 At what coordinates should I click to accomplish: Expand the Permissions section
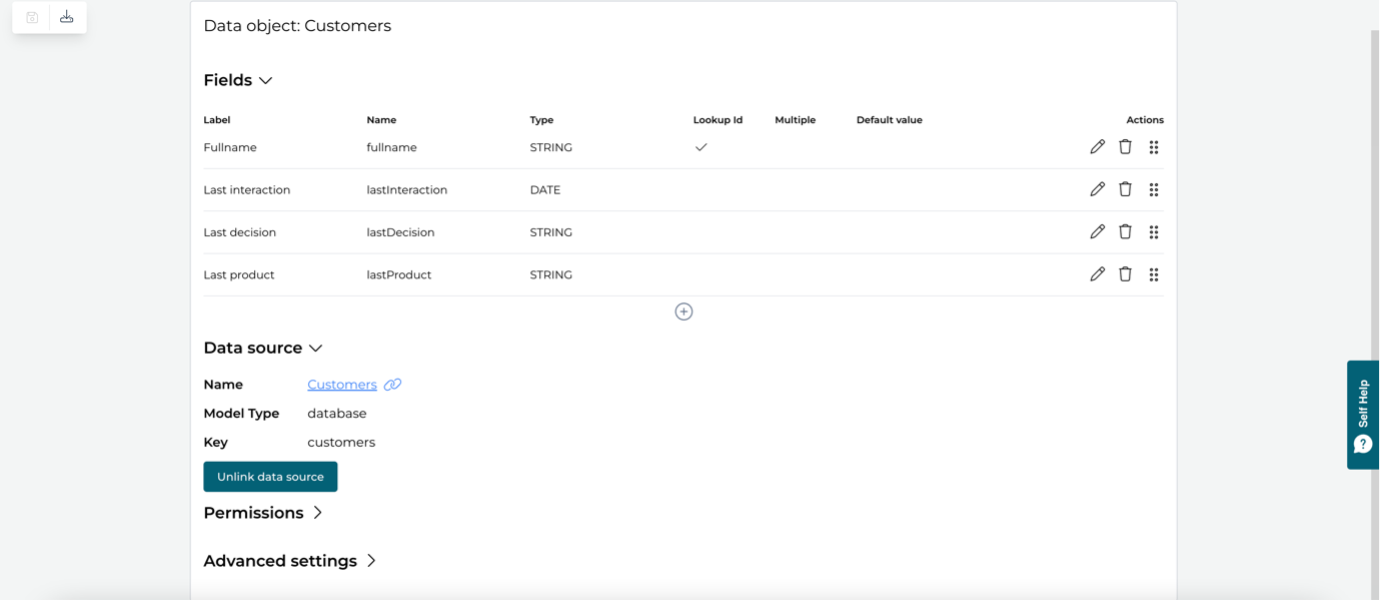pyautogui.click(x=318, y=512)
